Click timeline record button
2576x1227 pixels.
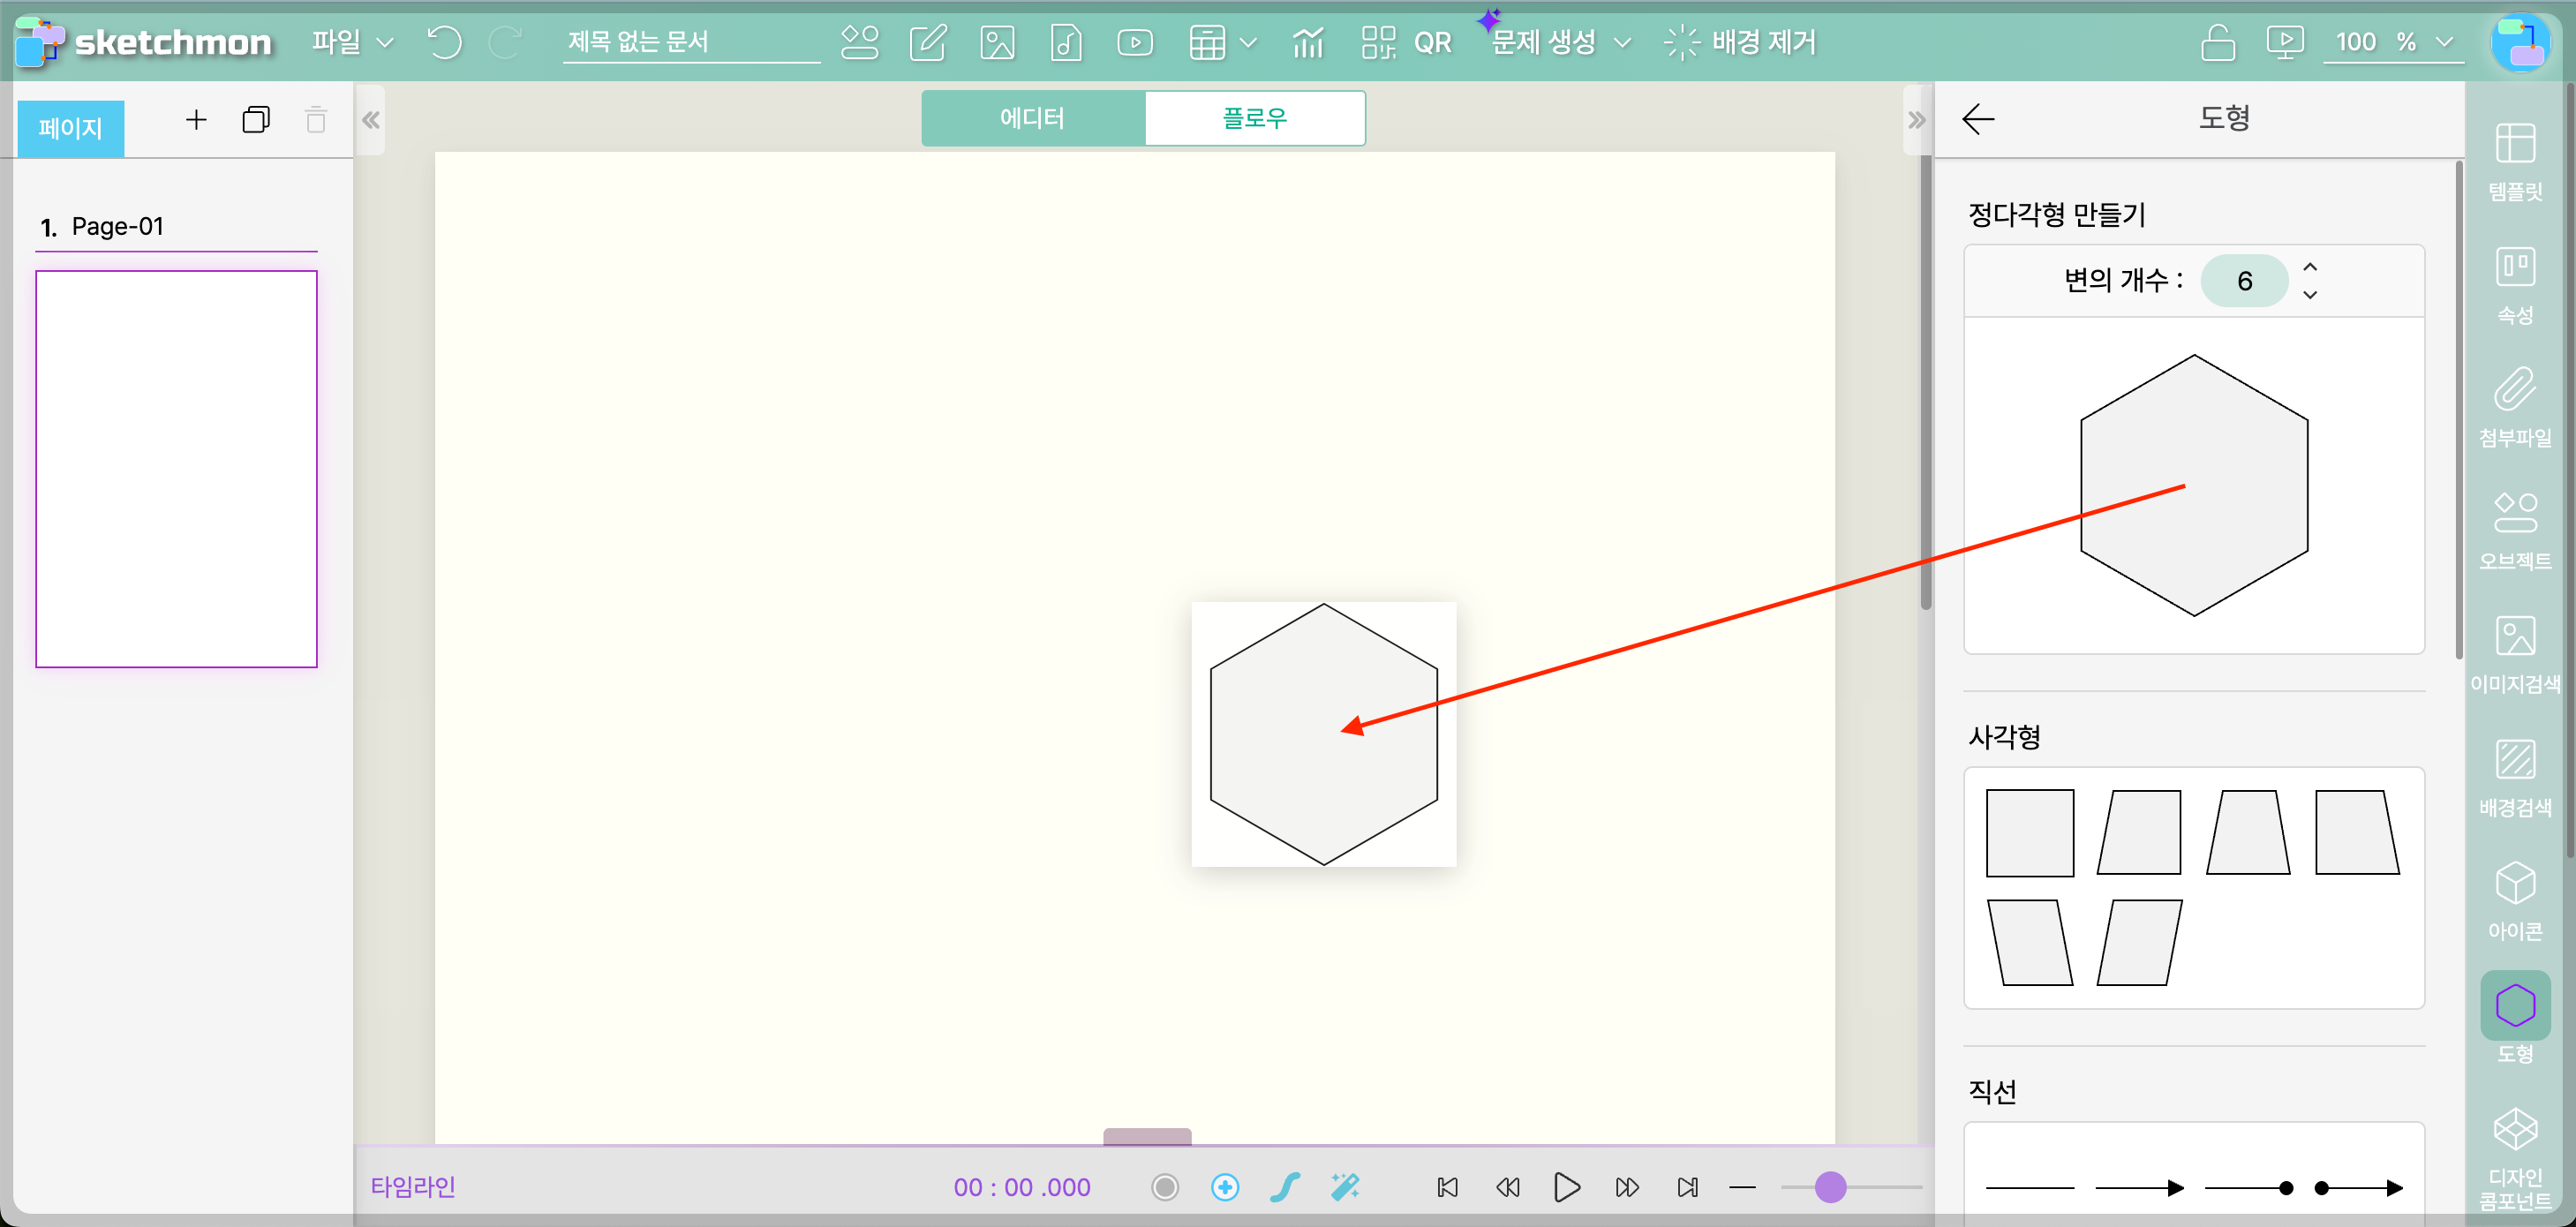[1165, 1187]
